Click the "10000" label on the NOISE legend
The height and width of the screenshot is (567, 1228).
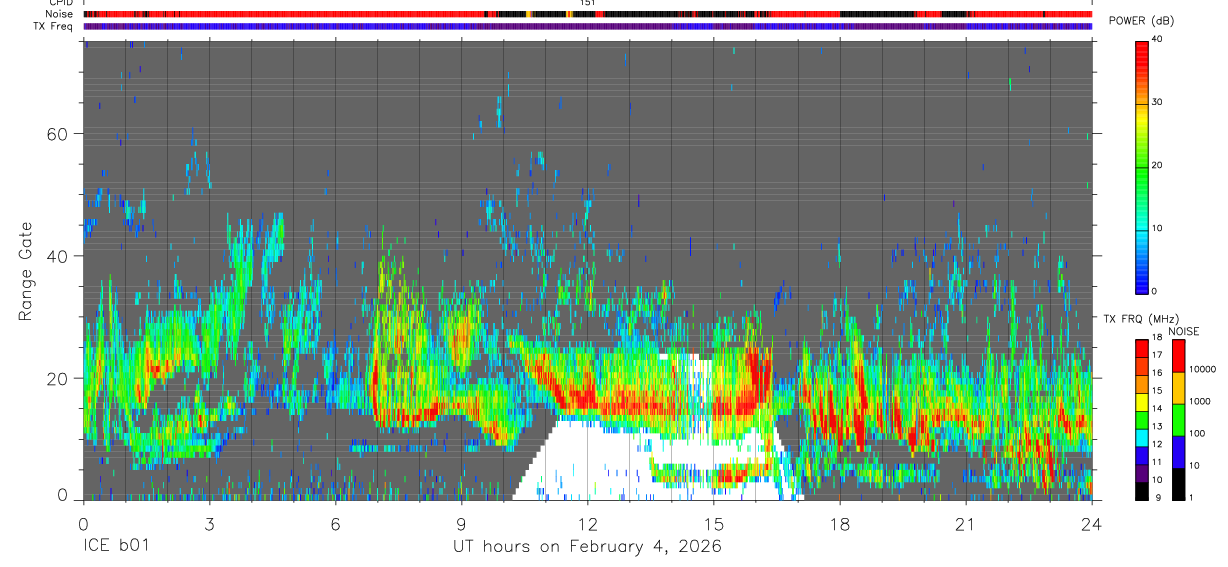(1203, 369)
